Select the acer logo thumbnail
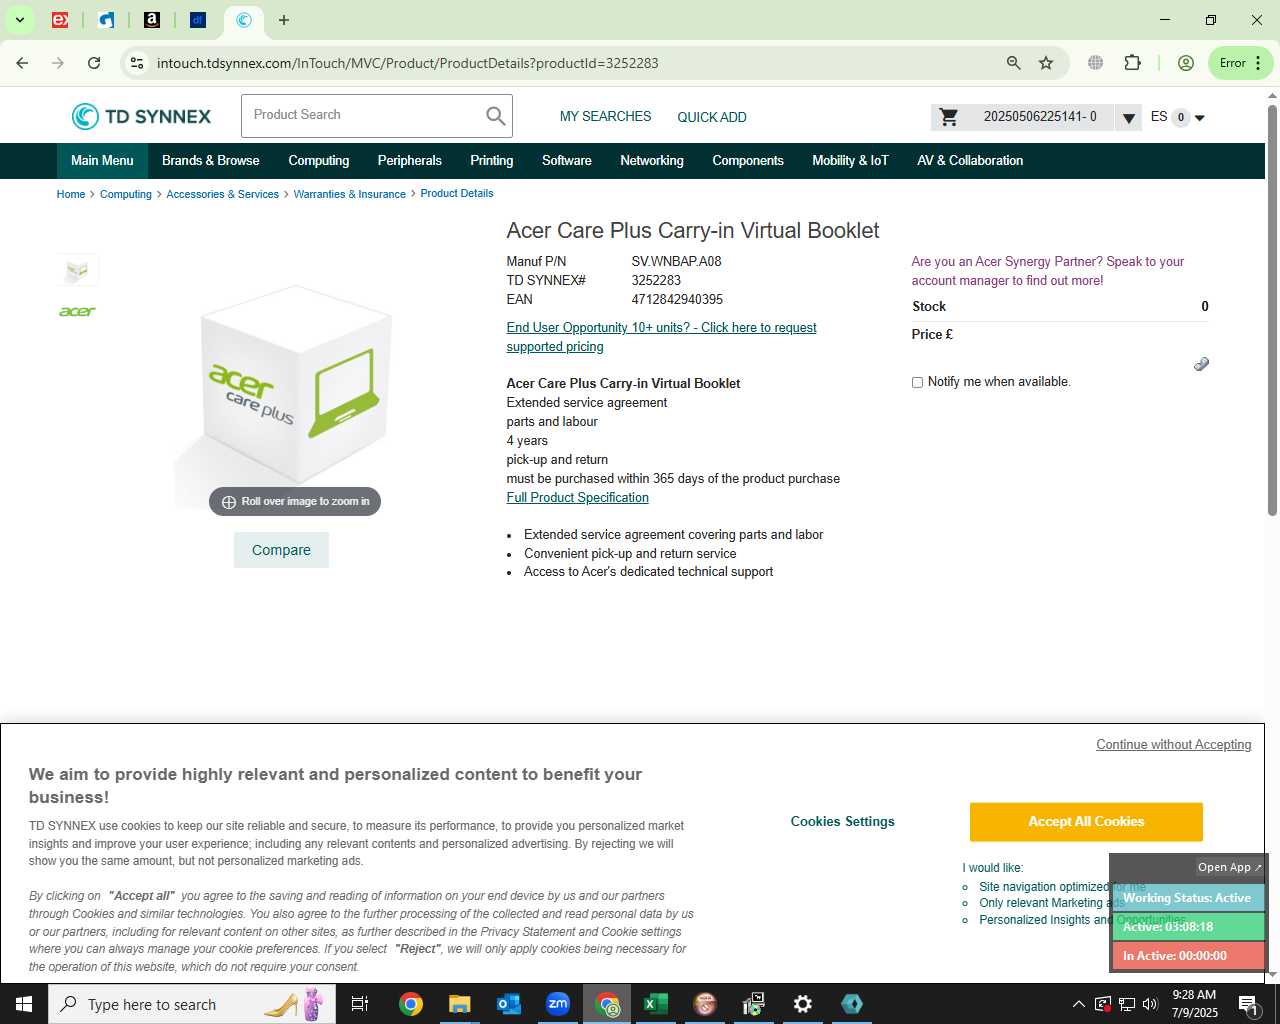This screenshot has height=1024, width=1280. coord(77,312)
